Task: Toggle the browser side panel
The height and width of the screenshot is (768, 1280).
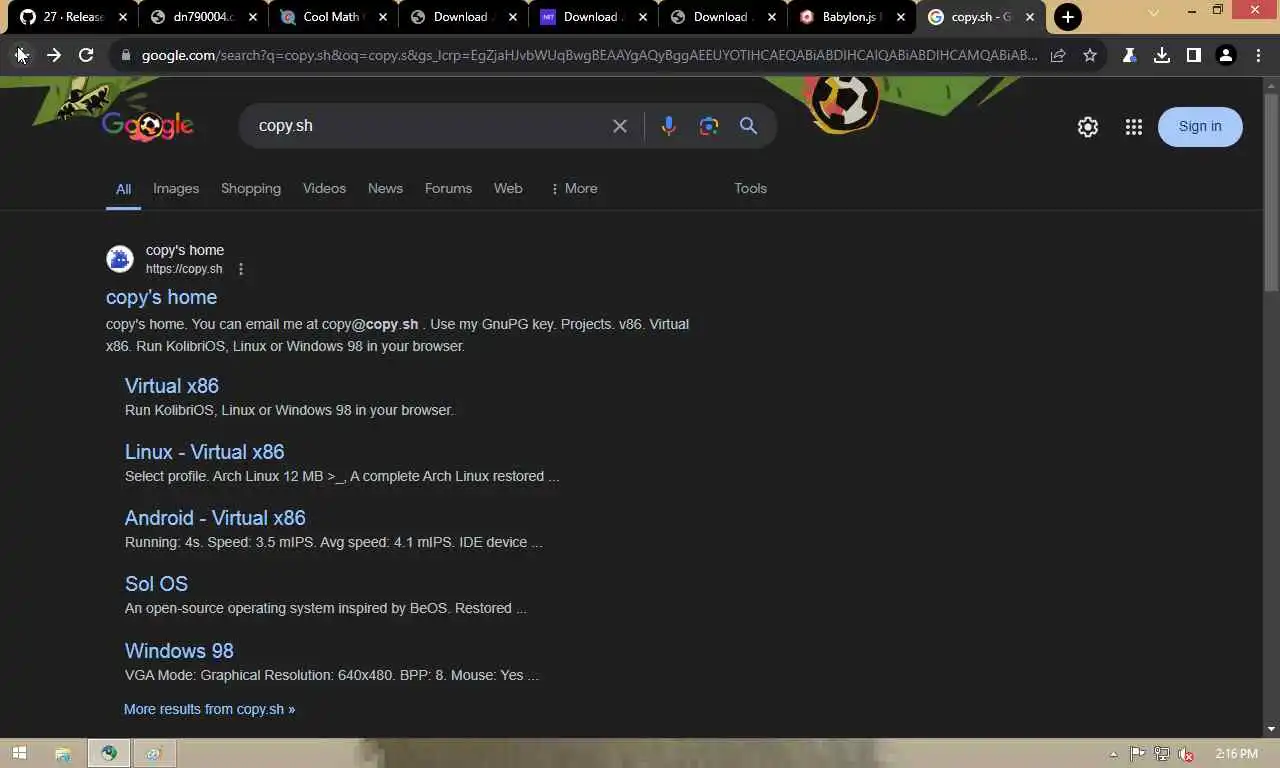Action: [1193, 55]
